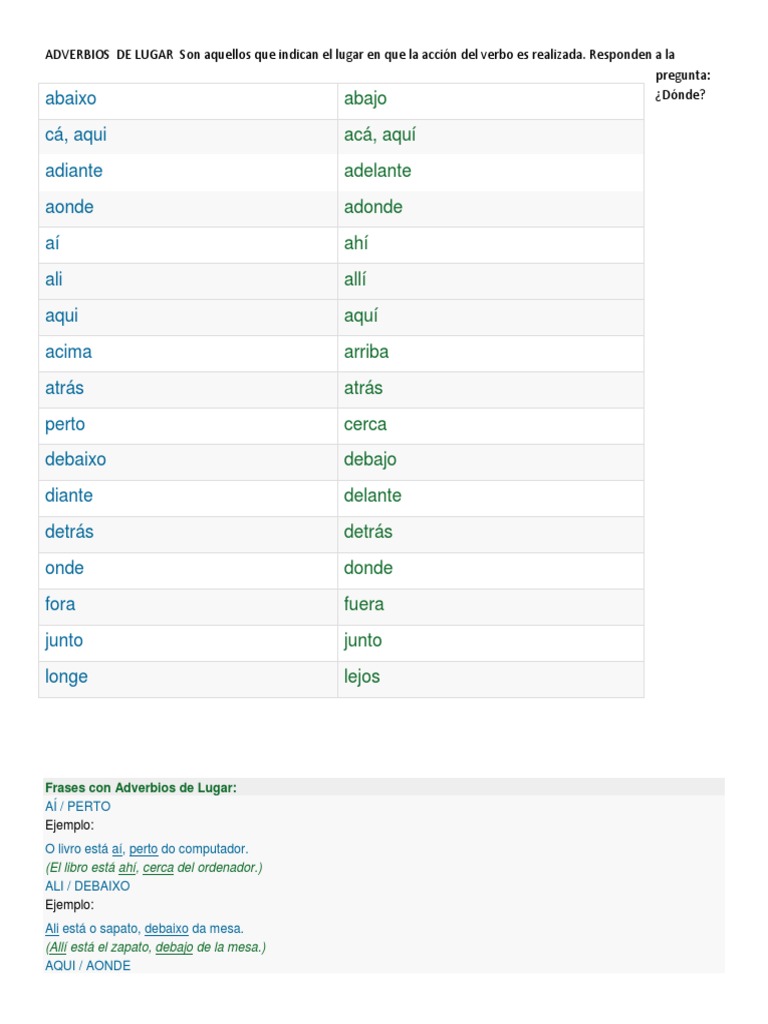Click the word 'fuera'
This screenshot has width=768, height=1024.
point(364,604)
